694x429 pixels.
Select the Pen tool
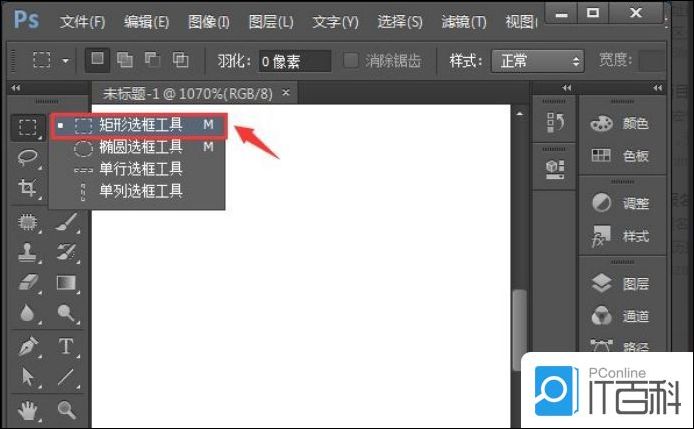(27, 347)
